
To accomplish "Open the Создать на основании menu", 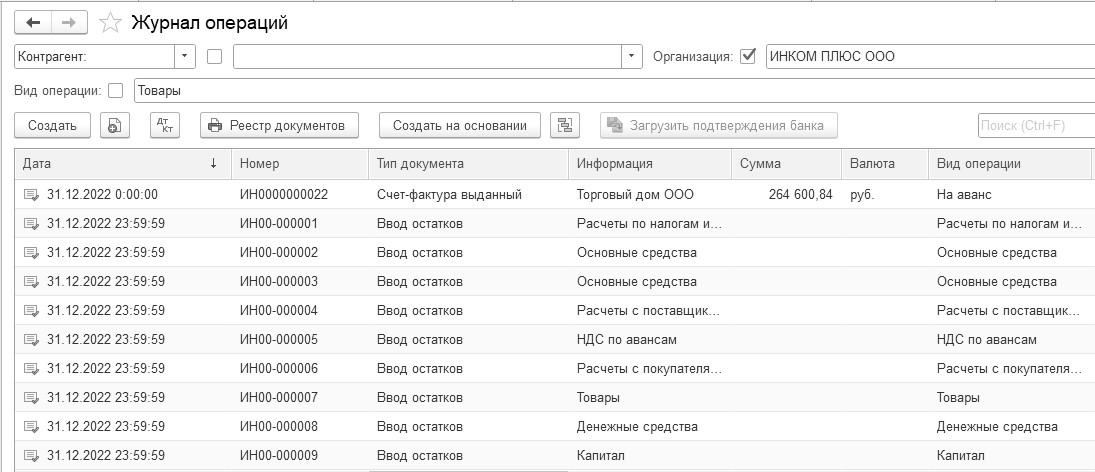I will click(459, 125).
